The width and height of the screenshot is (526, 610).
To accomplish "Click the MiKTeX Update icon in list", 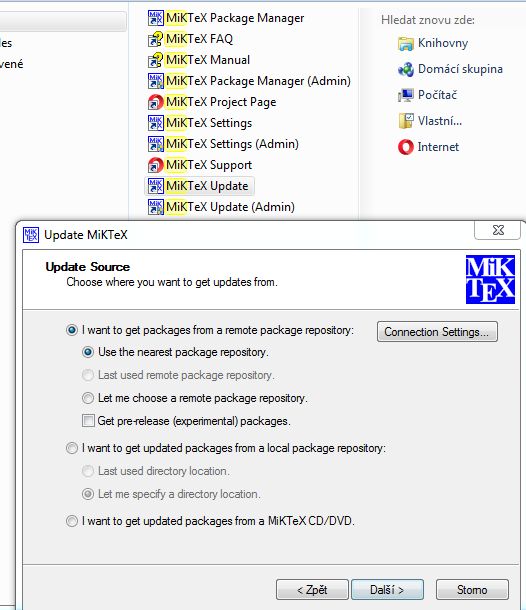I will (156, 186).
